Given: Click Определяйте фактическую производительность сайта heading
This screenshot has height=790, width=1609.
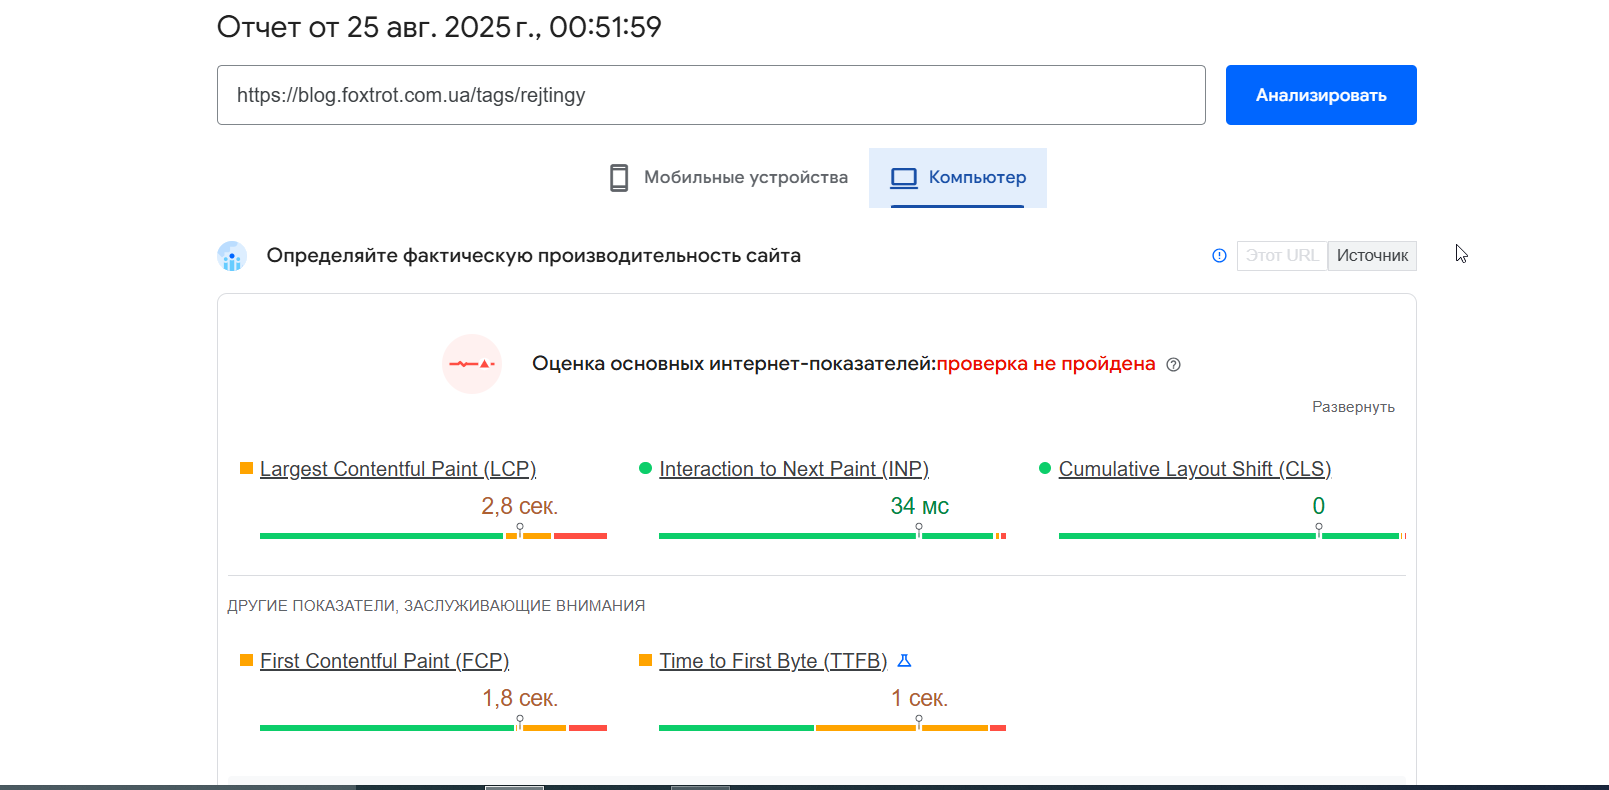Looking at the screenshot, I should point(533,256).
